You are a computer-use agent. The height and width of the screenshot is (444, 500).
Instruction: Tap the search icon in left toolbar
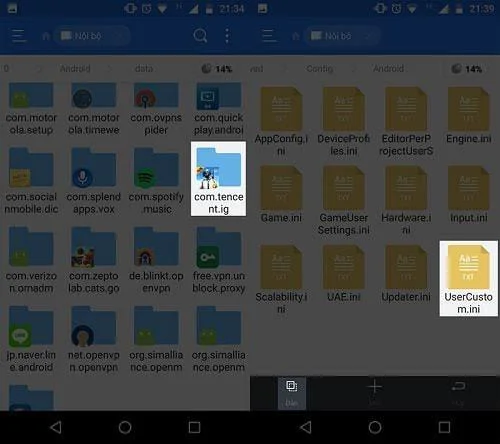[200, 36]
